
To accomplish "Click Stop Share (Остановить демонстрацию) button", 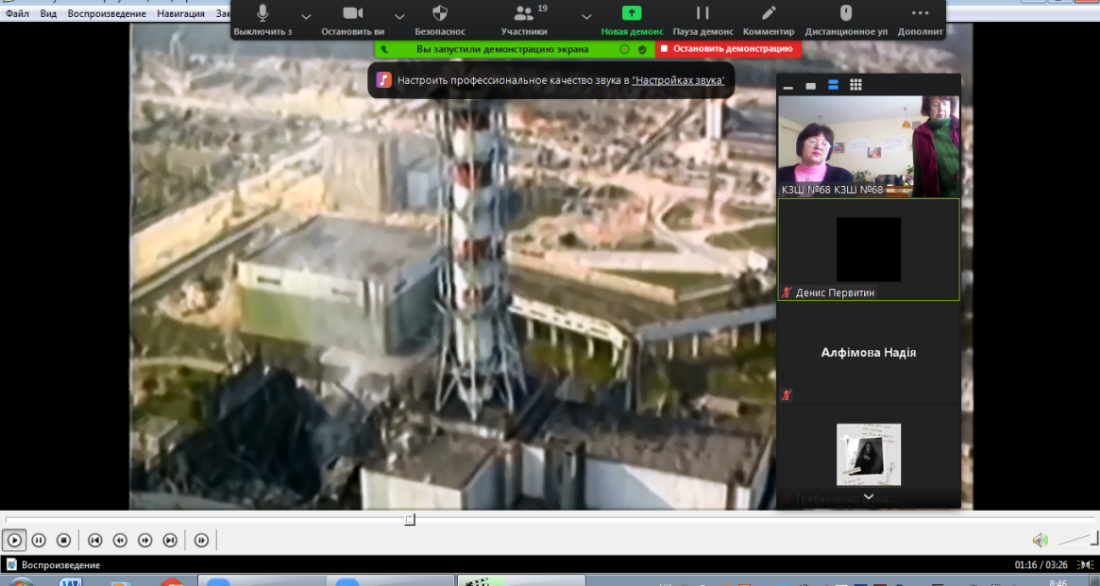I will (x=727, y=48).
